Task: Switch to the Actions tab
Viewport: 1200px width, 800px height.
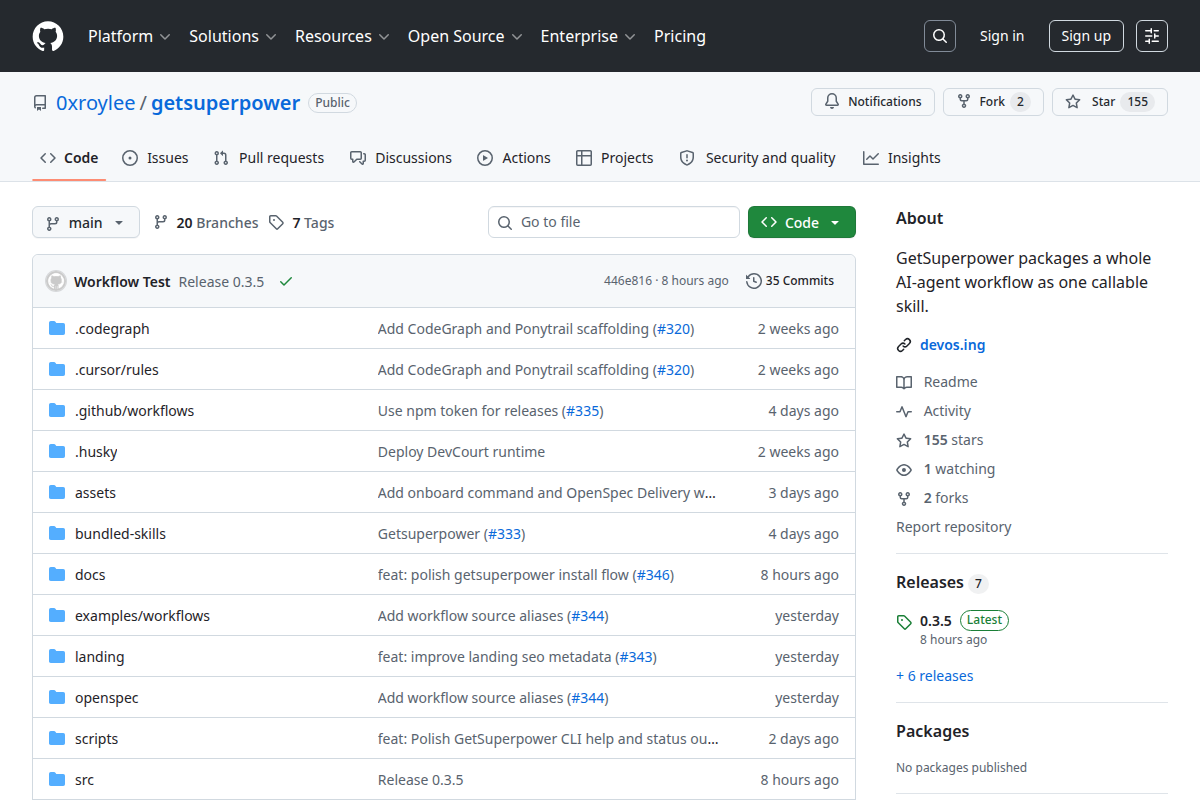Action: pos(514,158)
